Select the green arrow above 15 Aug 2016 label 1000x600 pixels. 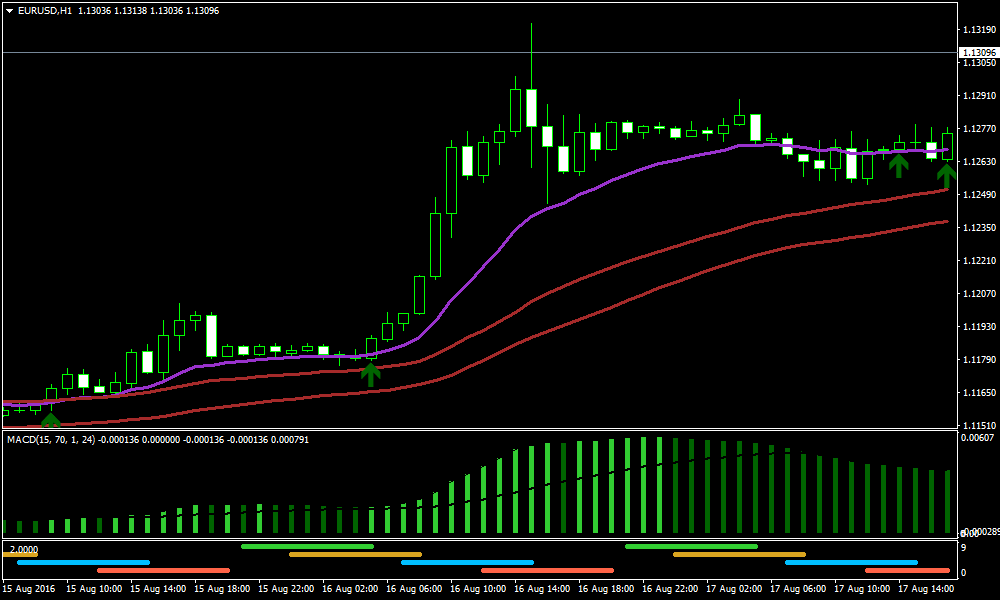(50, 421)
